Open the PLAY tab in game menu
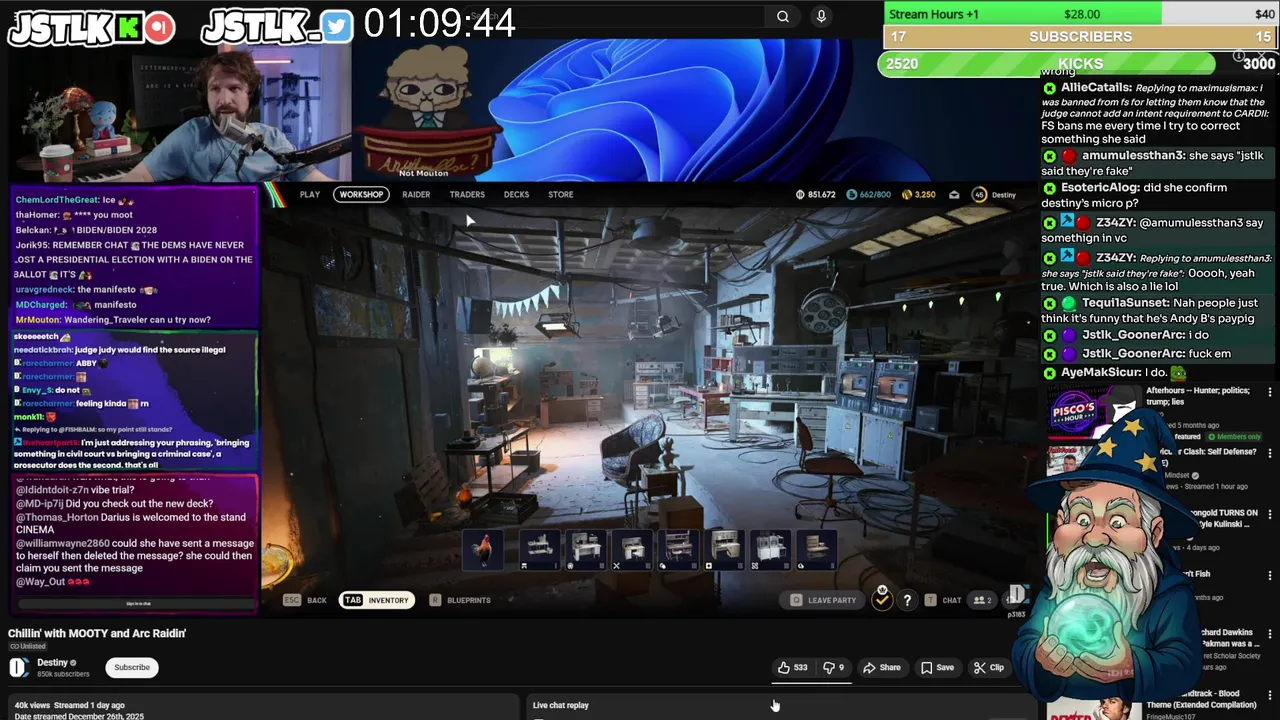The height and width of the screenshot is (720, 1280). tap(310, 194)
